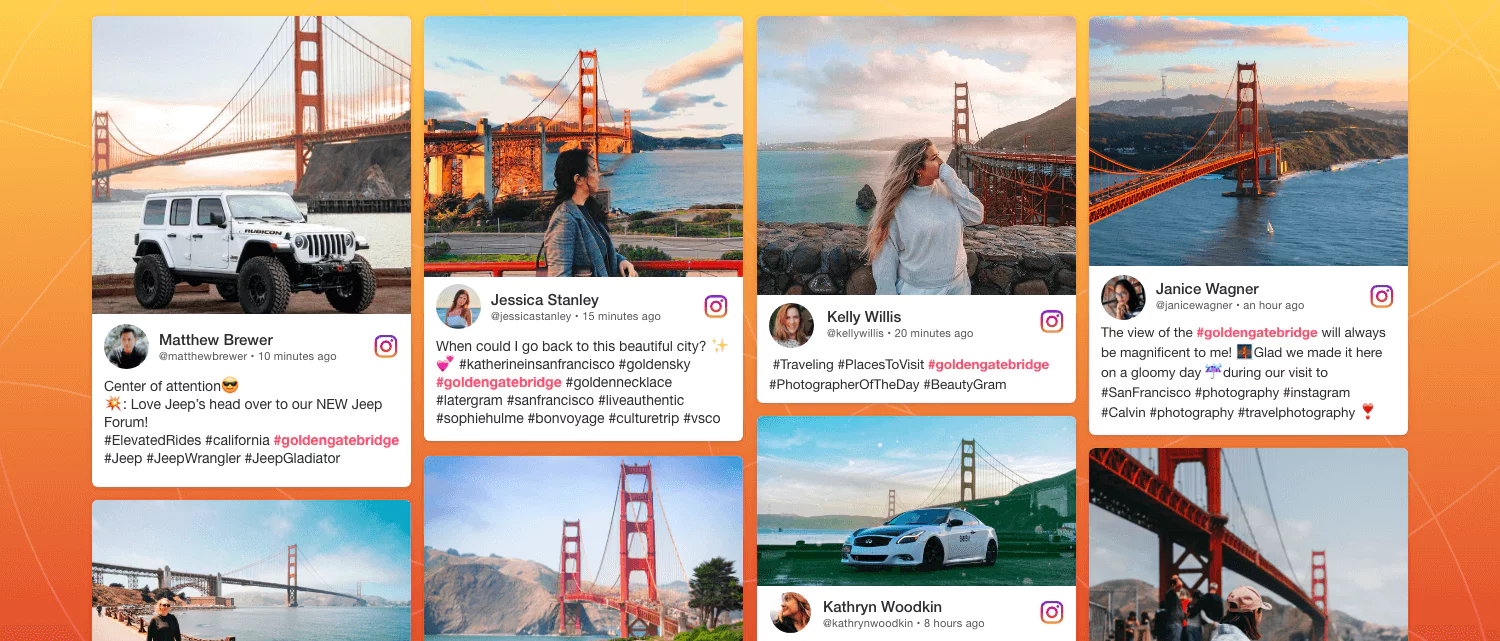
Task: Click Instagram icon on Kelly Willis's post
Action: 1051,321
